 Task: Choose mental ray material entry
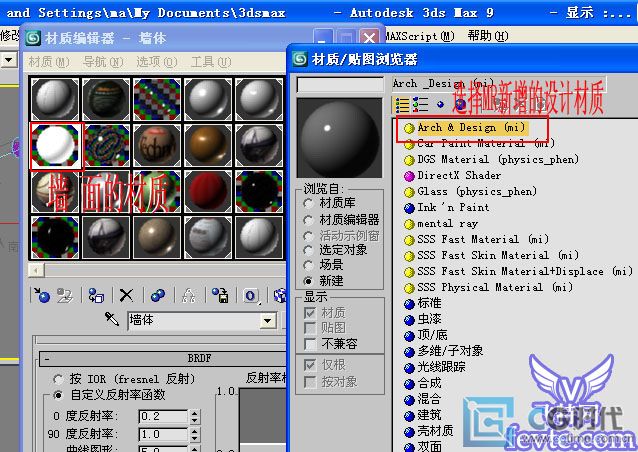pyautogui.click(x=447, y=223)
